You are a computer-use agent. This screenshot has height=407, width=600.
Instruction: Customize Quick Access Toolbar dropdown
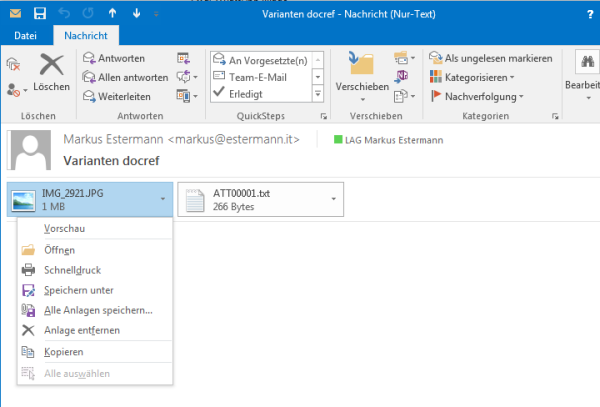pyautogui.click(x=156, y=14)
